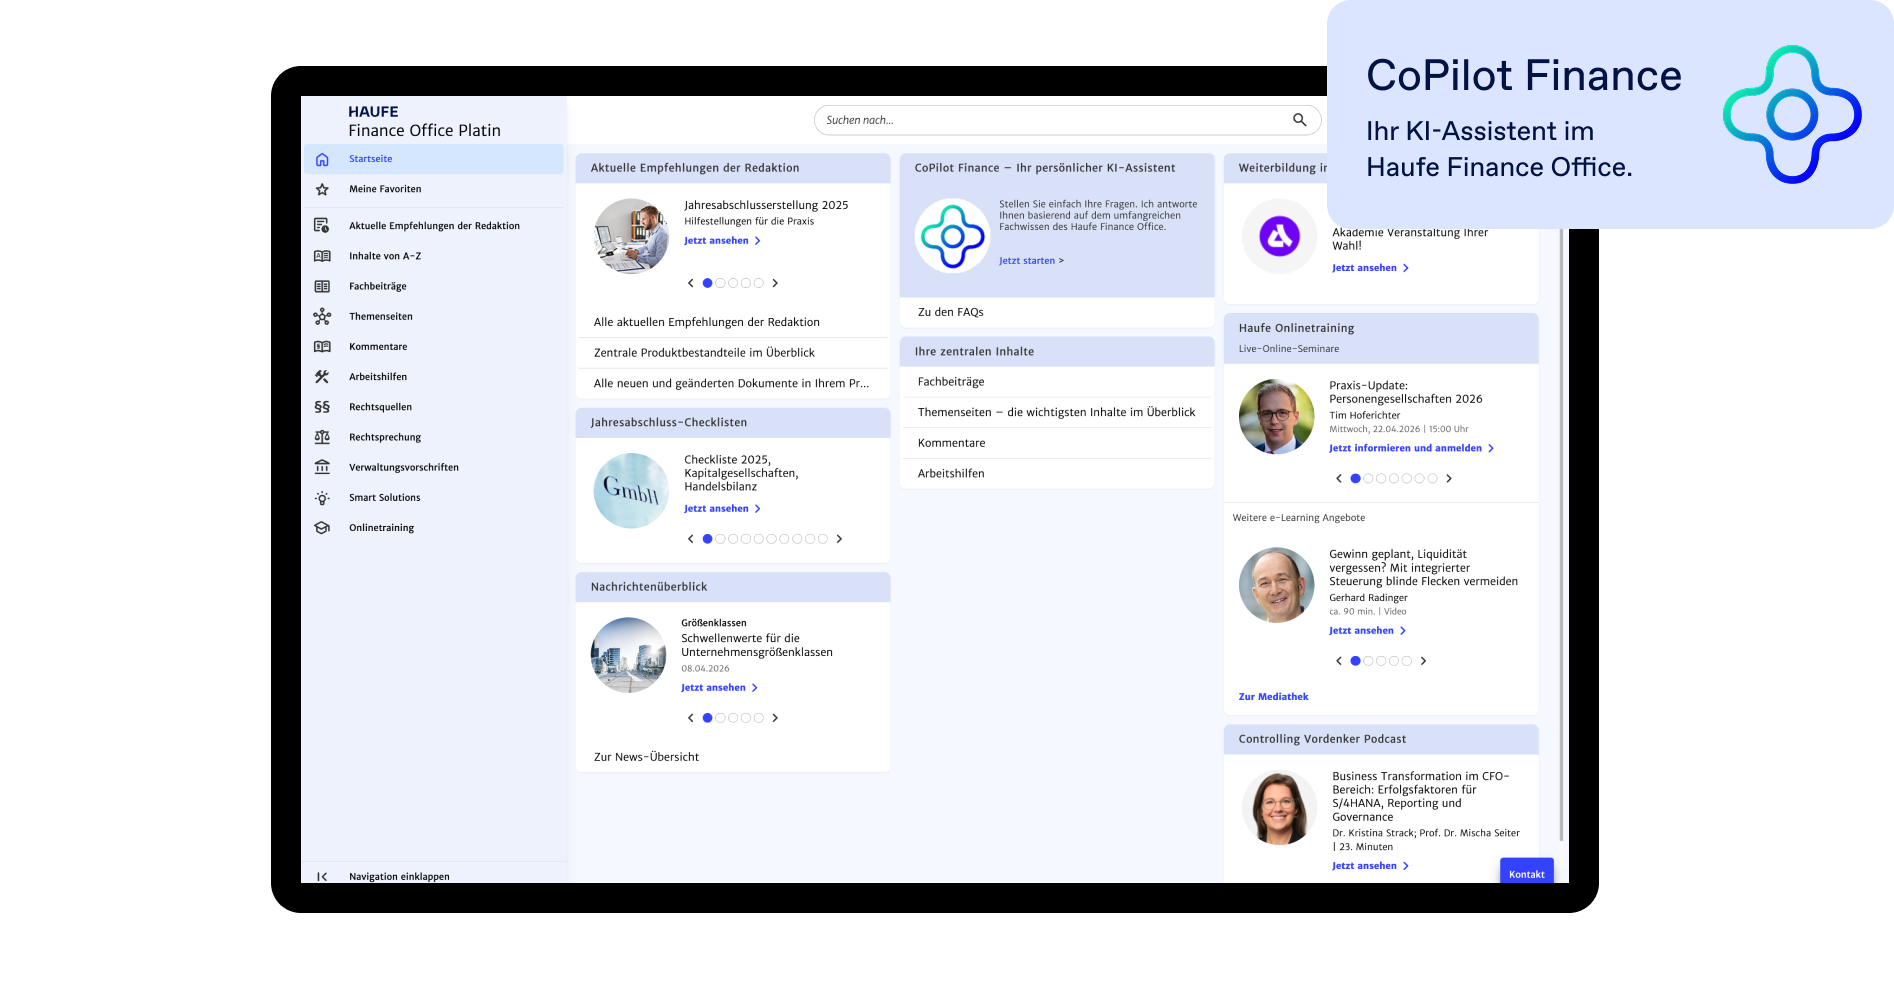Go to previous Jahresabschluss-Checklisten slide

coord(690,539)
